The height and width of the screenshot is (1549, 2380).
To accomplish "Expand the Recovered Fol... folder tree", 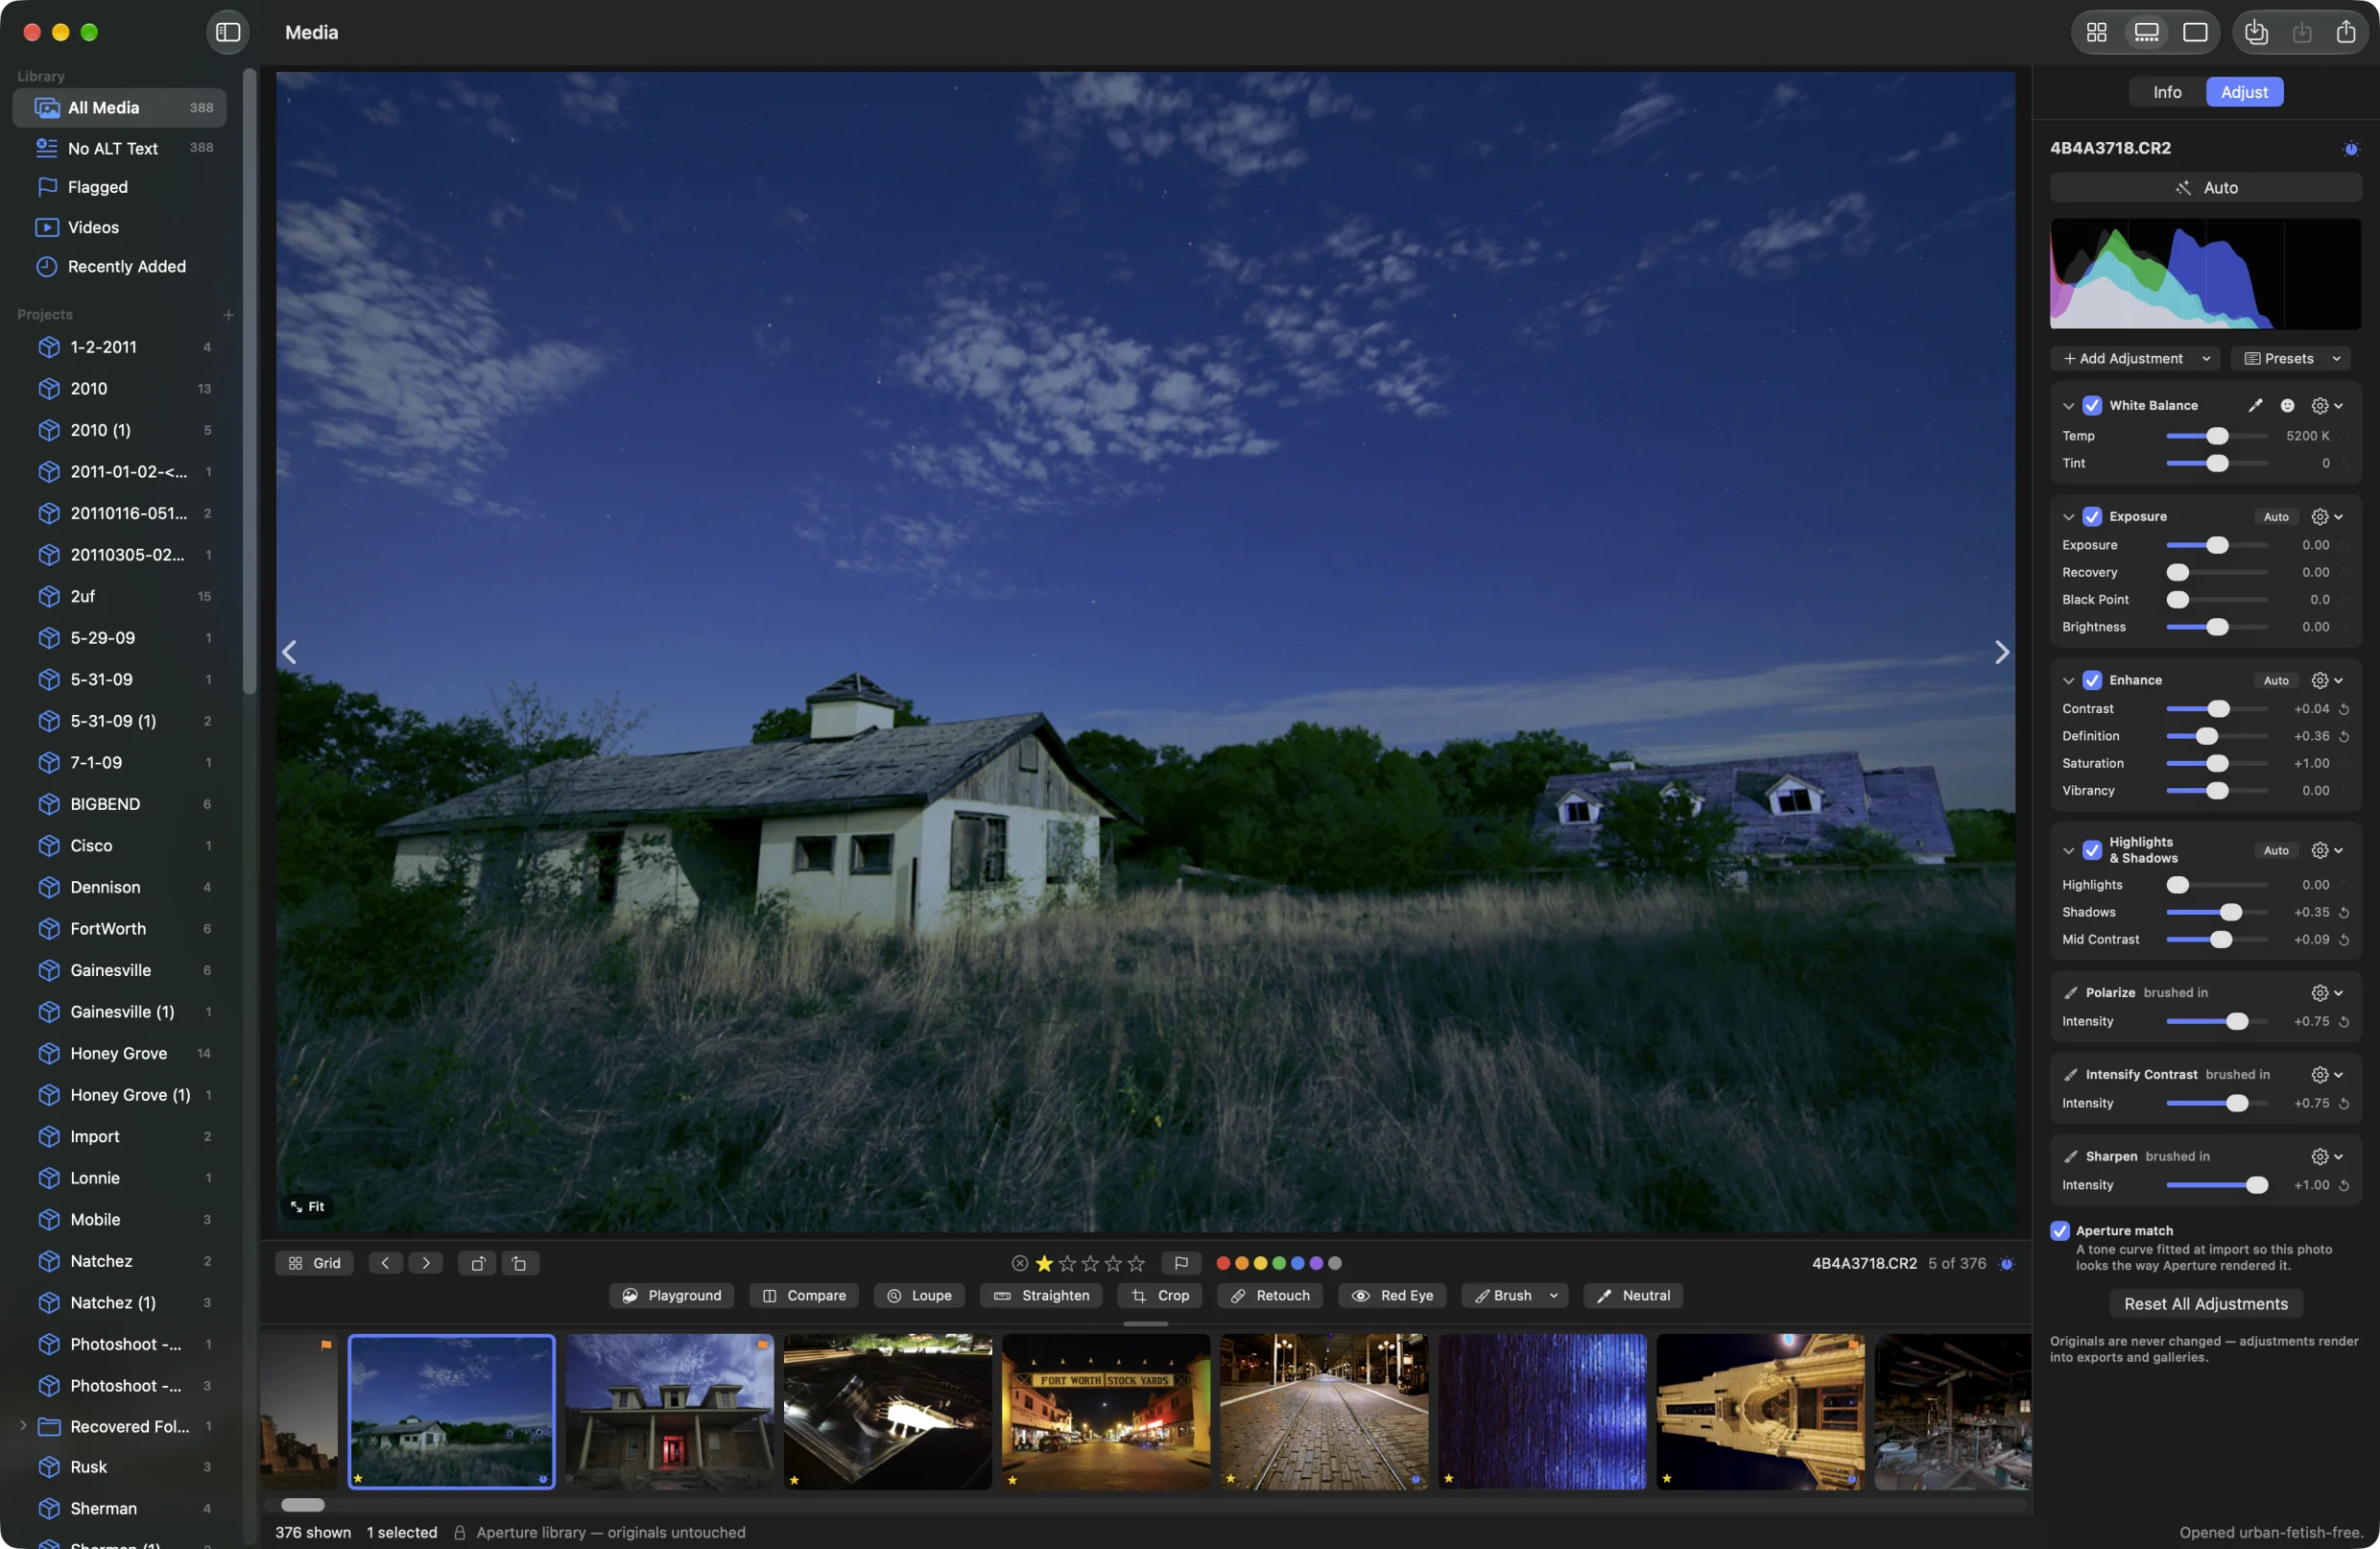I will (23, 1426).
